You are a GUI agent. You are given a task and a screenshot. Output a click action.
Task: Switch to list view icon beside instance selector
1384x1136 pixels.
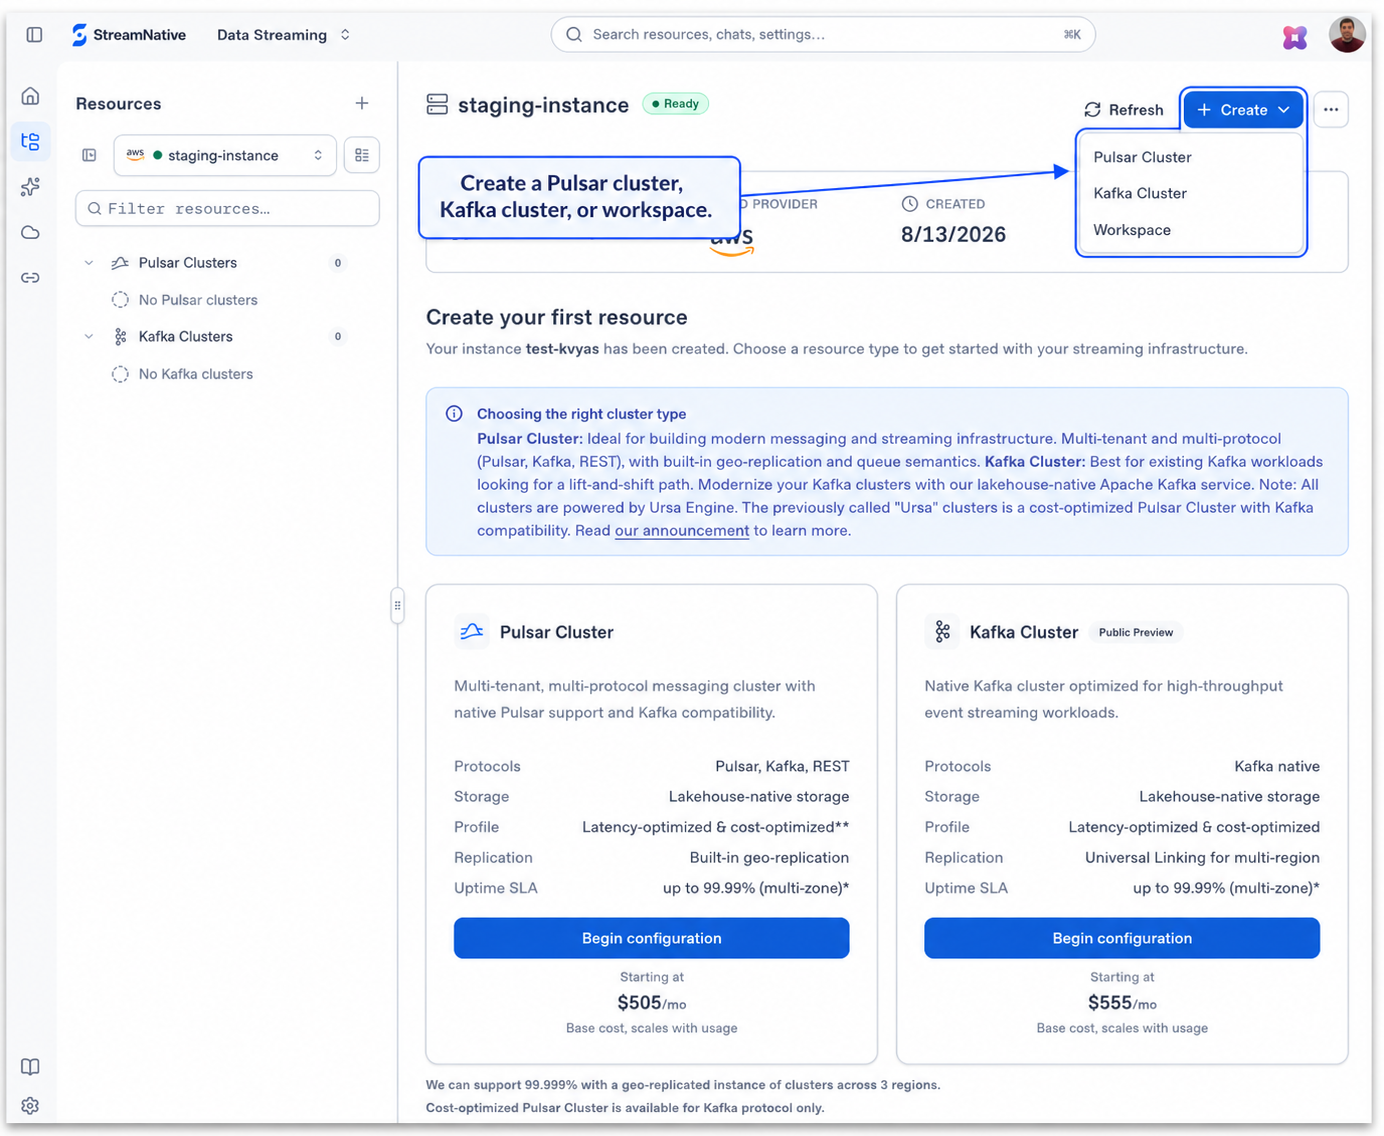(x=362, y=155)
